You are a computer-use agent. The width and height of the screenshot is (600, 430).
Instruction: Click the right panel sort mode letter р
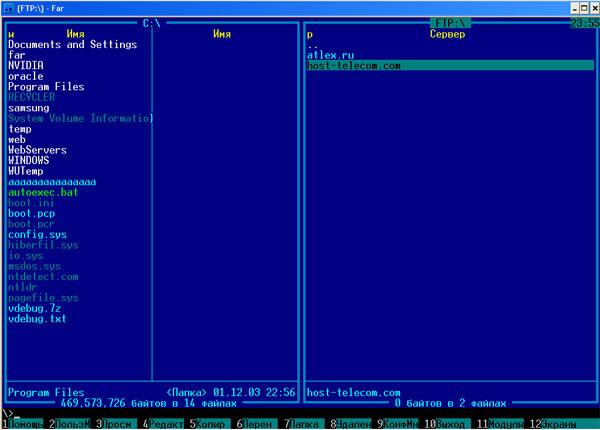point(310,34)
